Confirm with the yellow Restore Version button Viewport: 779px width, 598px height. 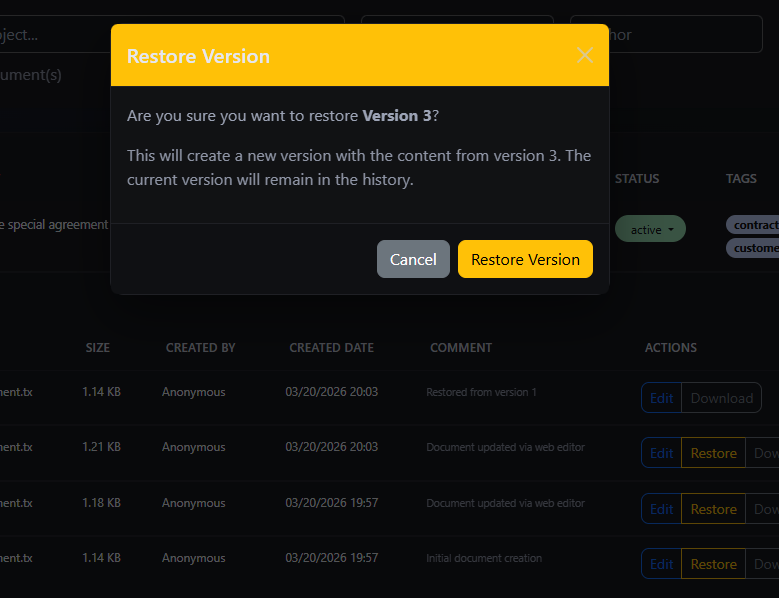[x=525, y=259]
